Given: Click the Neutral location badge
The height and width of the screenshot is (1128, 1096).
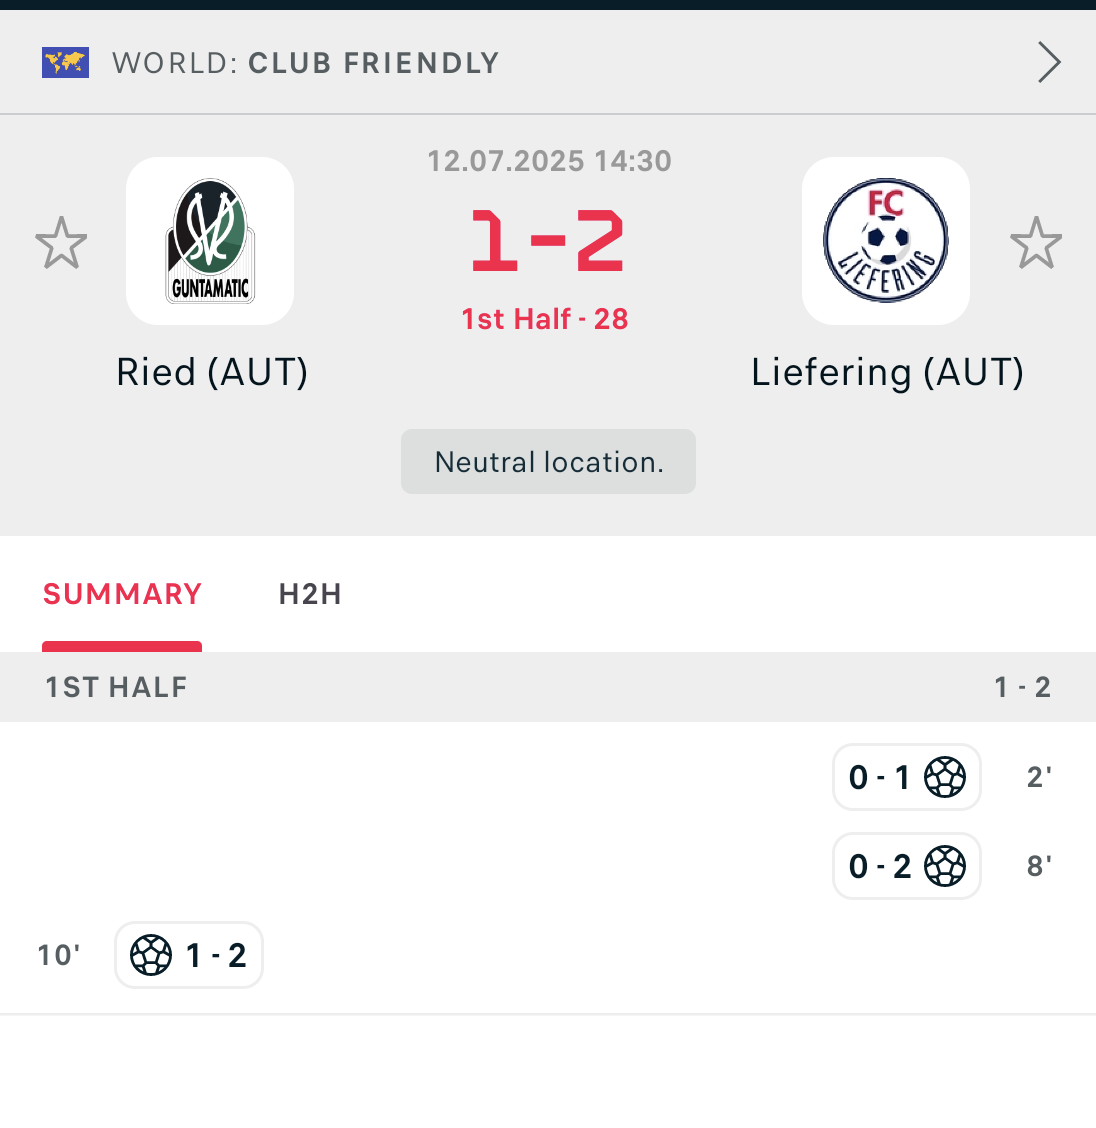Looking at the screenshot, I should 548,462.
